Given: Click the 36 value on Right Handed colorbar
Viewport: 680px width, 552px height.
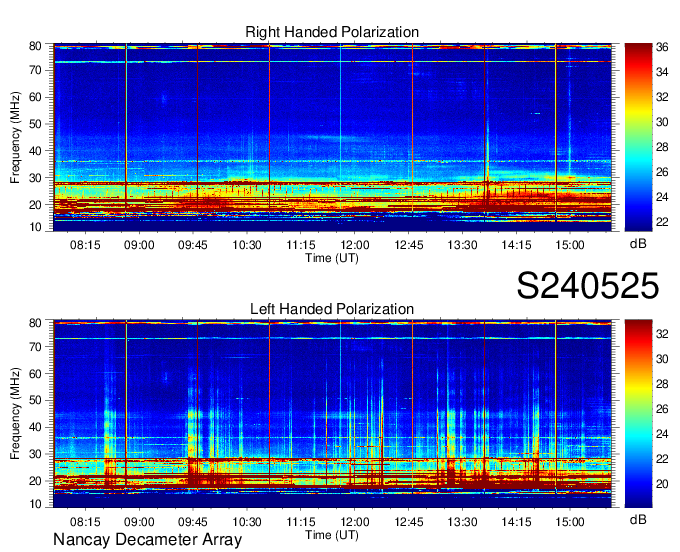Looking at the screenshot, I should tap(662, 47).
